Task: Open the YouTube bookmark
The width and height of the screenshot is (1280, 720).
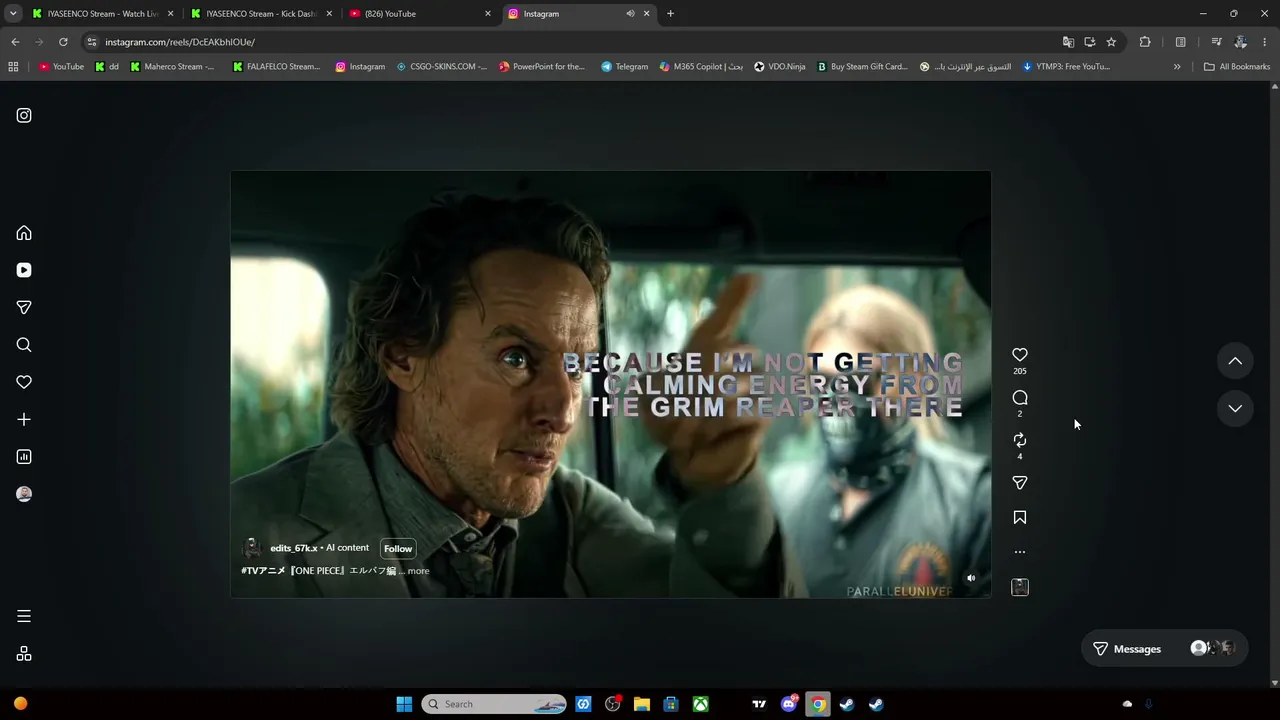Action: click(x=61, y=67)
